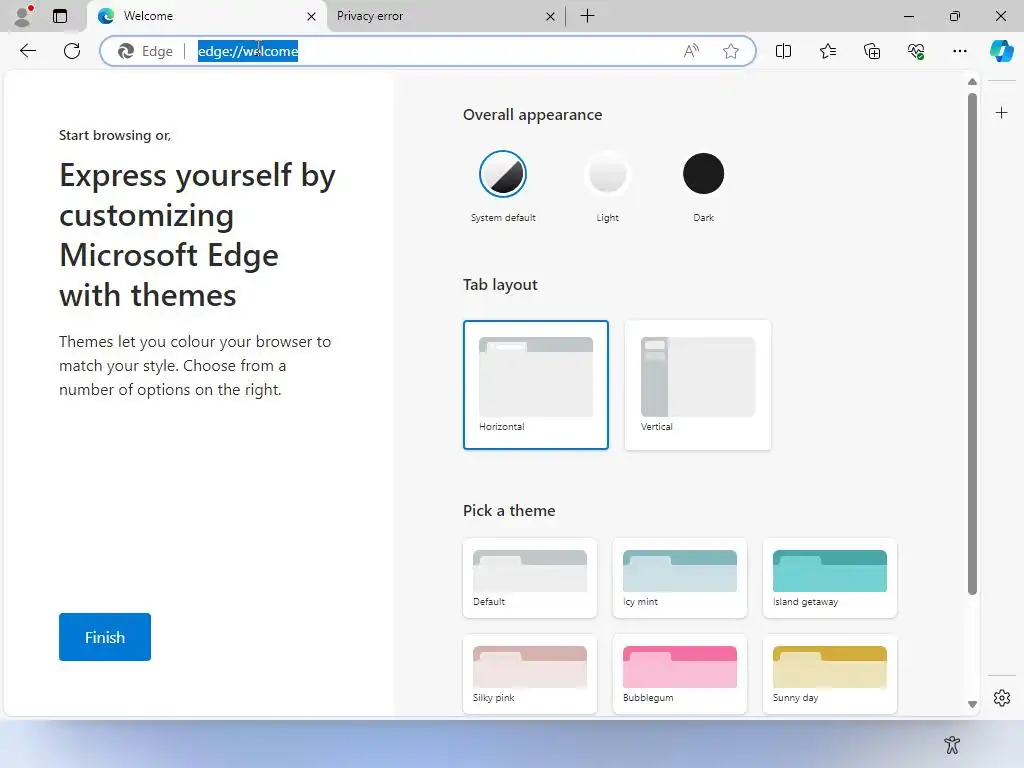Close the Welcome tab

click(312, 16)
